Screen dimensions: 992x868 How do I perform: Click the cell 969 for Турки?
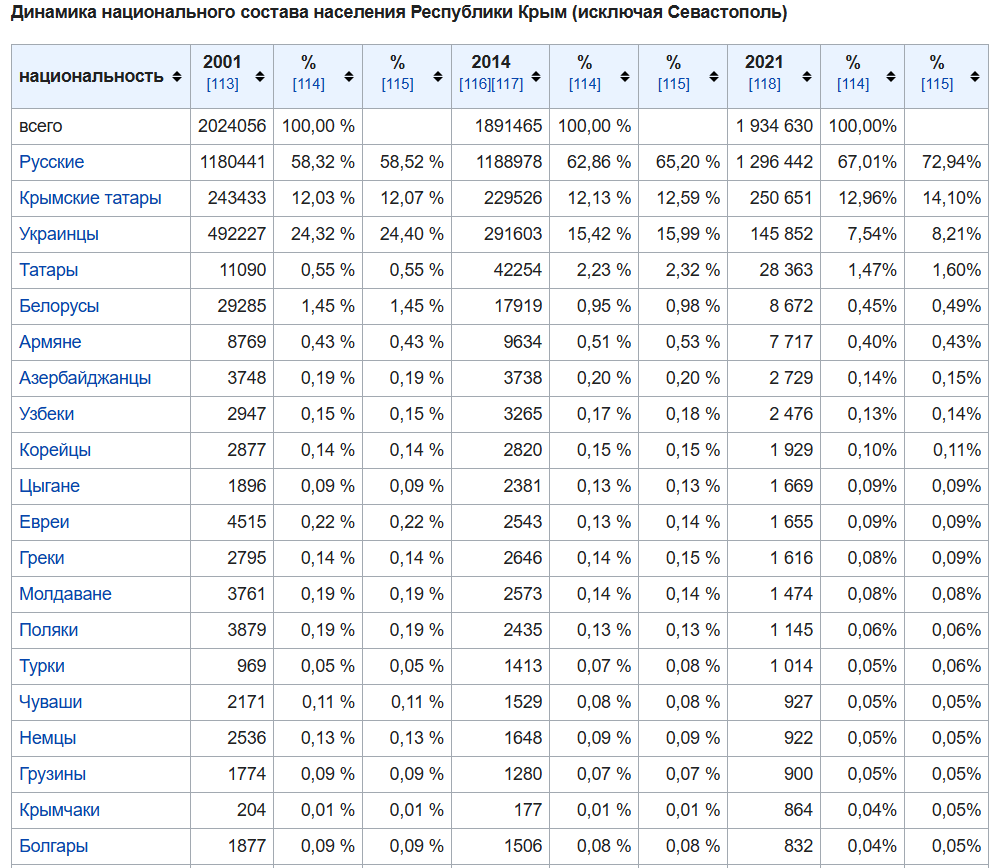pyautogui.click(x=232, y=667)
